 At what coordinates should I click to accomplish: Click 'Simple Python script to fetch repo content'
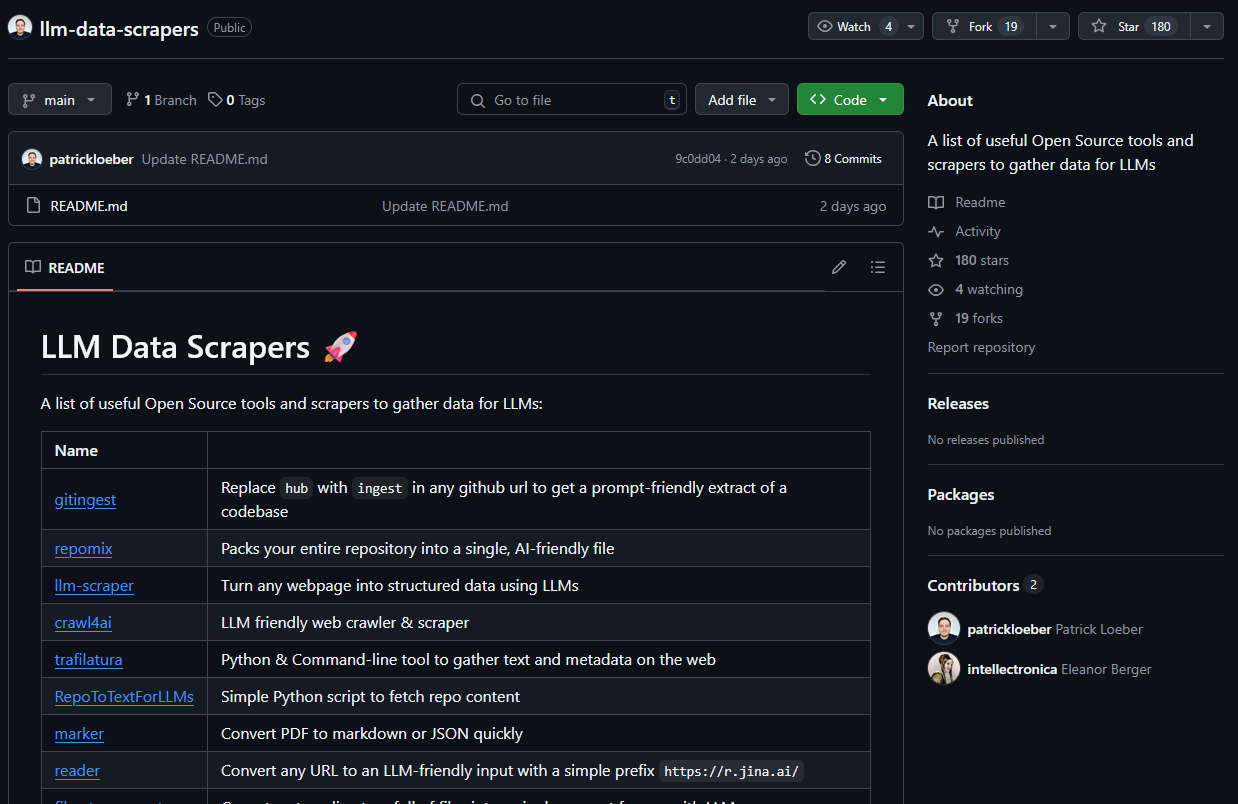pos(371,696)
